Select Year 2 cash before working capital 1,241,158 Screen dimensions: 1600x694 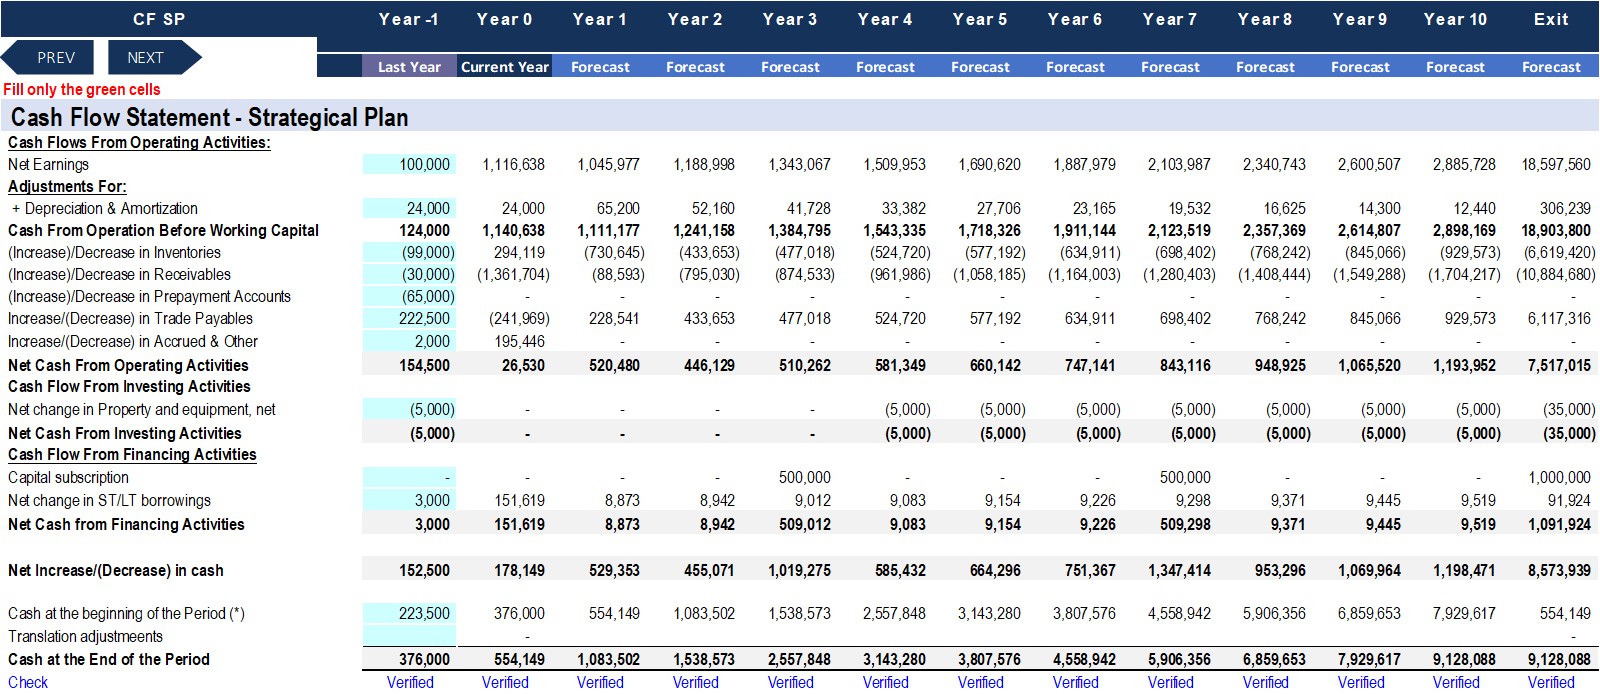pos(704,230)
